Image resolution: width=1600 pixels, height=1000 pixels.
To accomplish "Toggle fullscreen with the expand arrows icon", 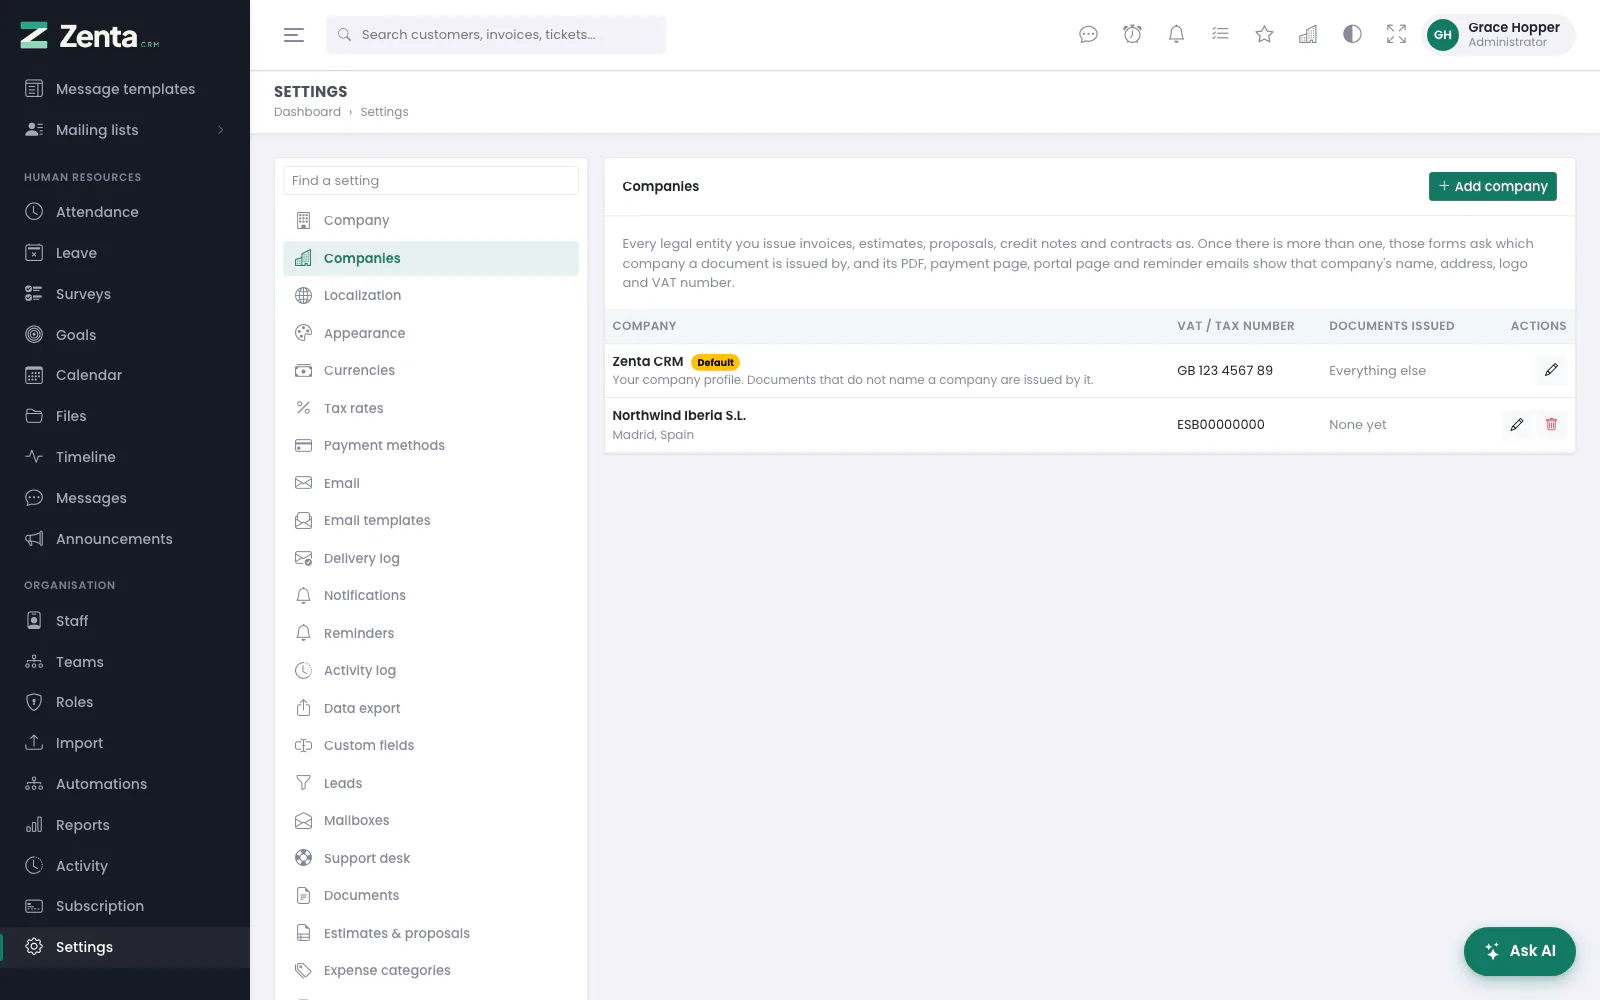I will 1396,34.
